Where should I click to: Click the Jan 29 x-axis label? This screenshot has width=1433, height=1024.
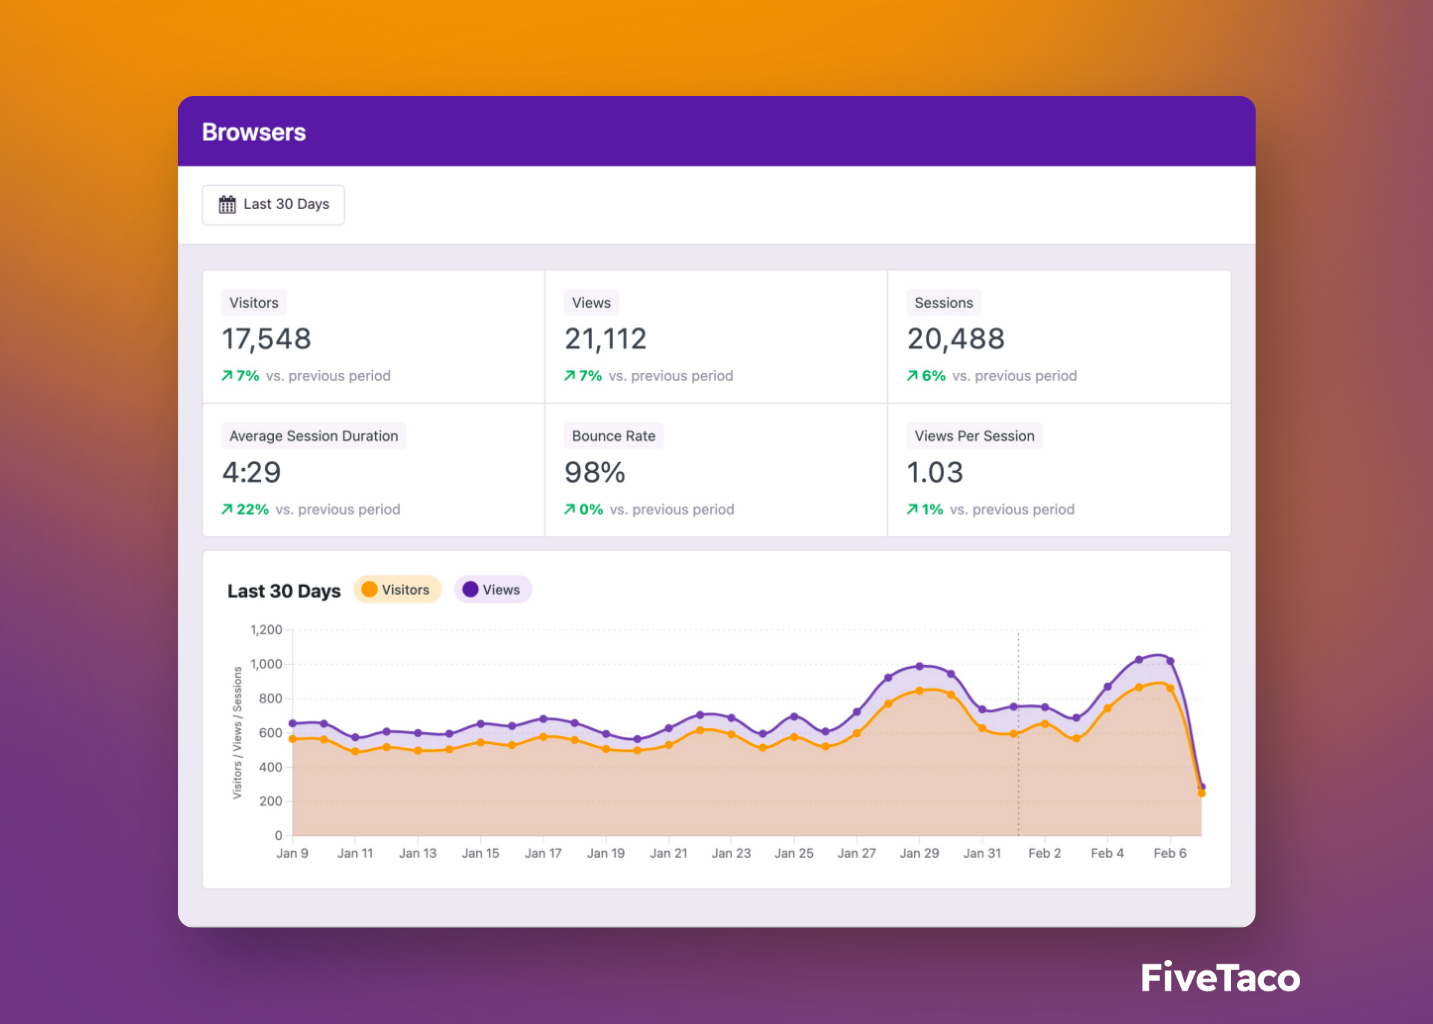[x=919, y=853]
